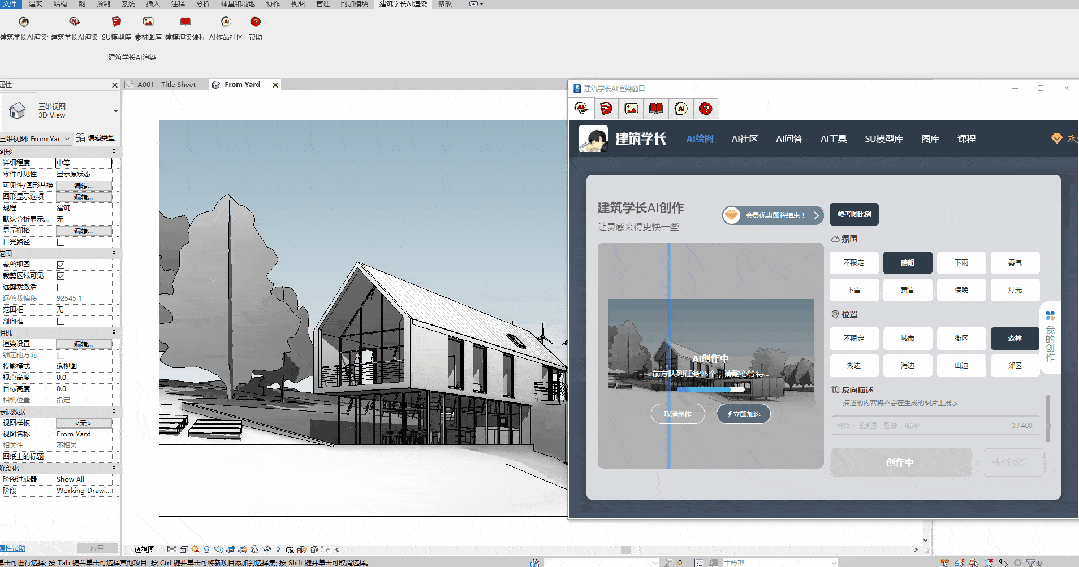This screenshot has height=567, width=1079.
Task: Click the SU模型库 ribbon icon
Action: pyautogui.click(x=116, y=22)
